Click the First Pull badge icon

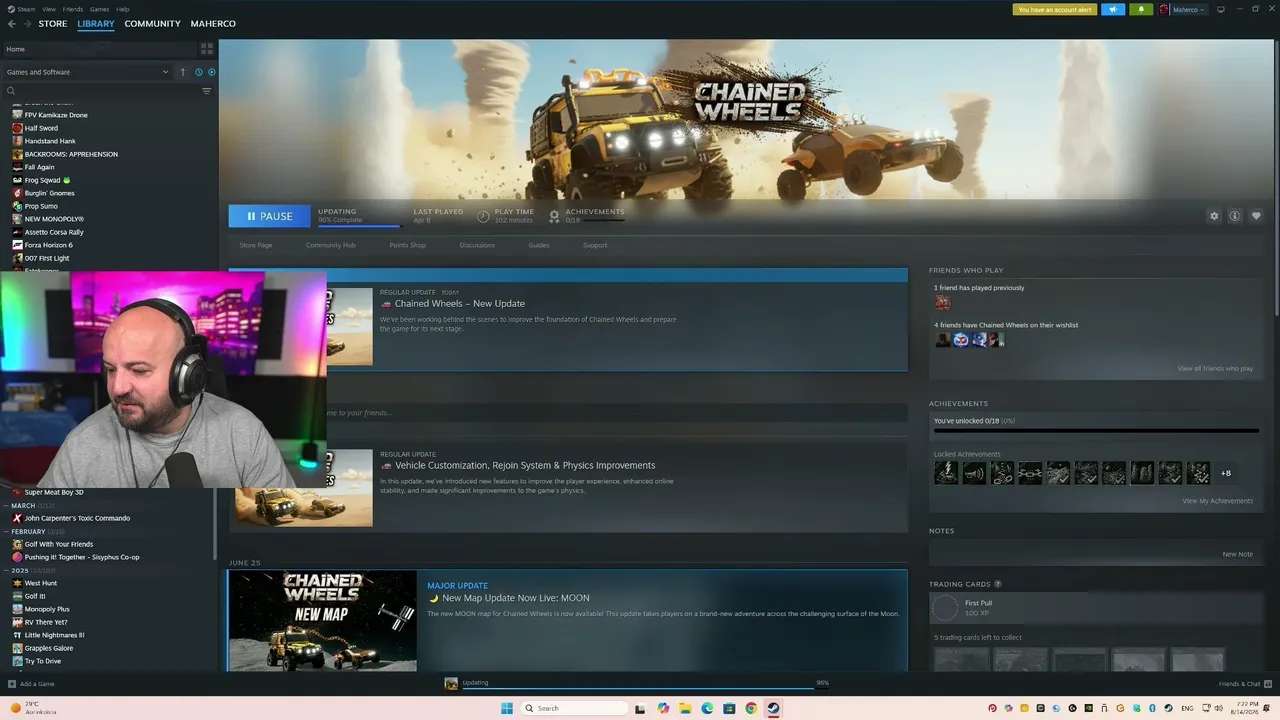click(x=945, y=608)
